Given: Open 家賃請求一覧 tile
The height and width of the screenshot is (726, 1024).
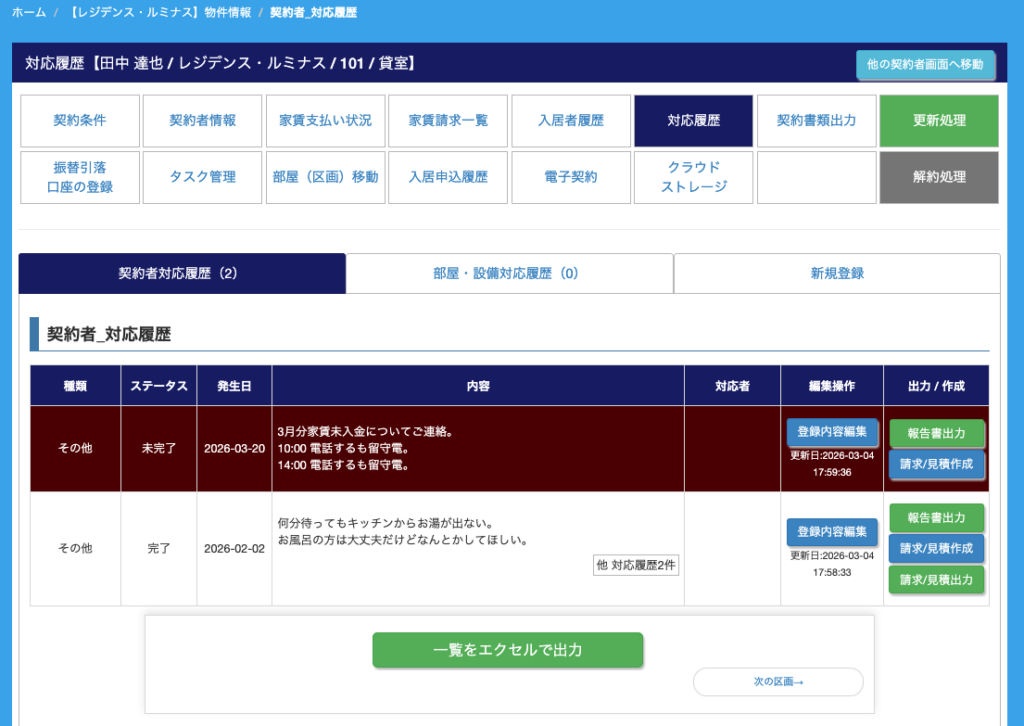Looking at the screenshot, I should pyautogui.click(x=448, y=121).
